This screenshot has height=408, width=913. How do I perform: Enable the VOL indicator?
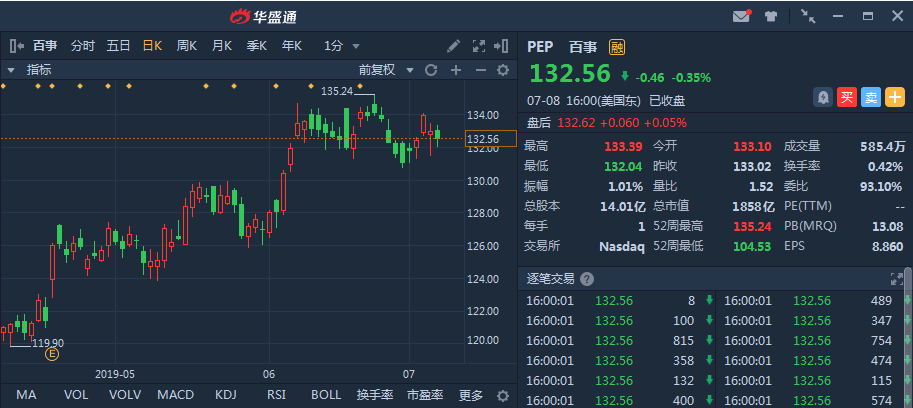click(76, 395)
